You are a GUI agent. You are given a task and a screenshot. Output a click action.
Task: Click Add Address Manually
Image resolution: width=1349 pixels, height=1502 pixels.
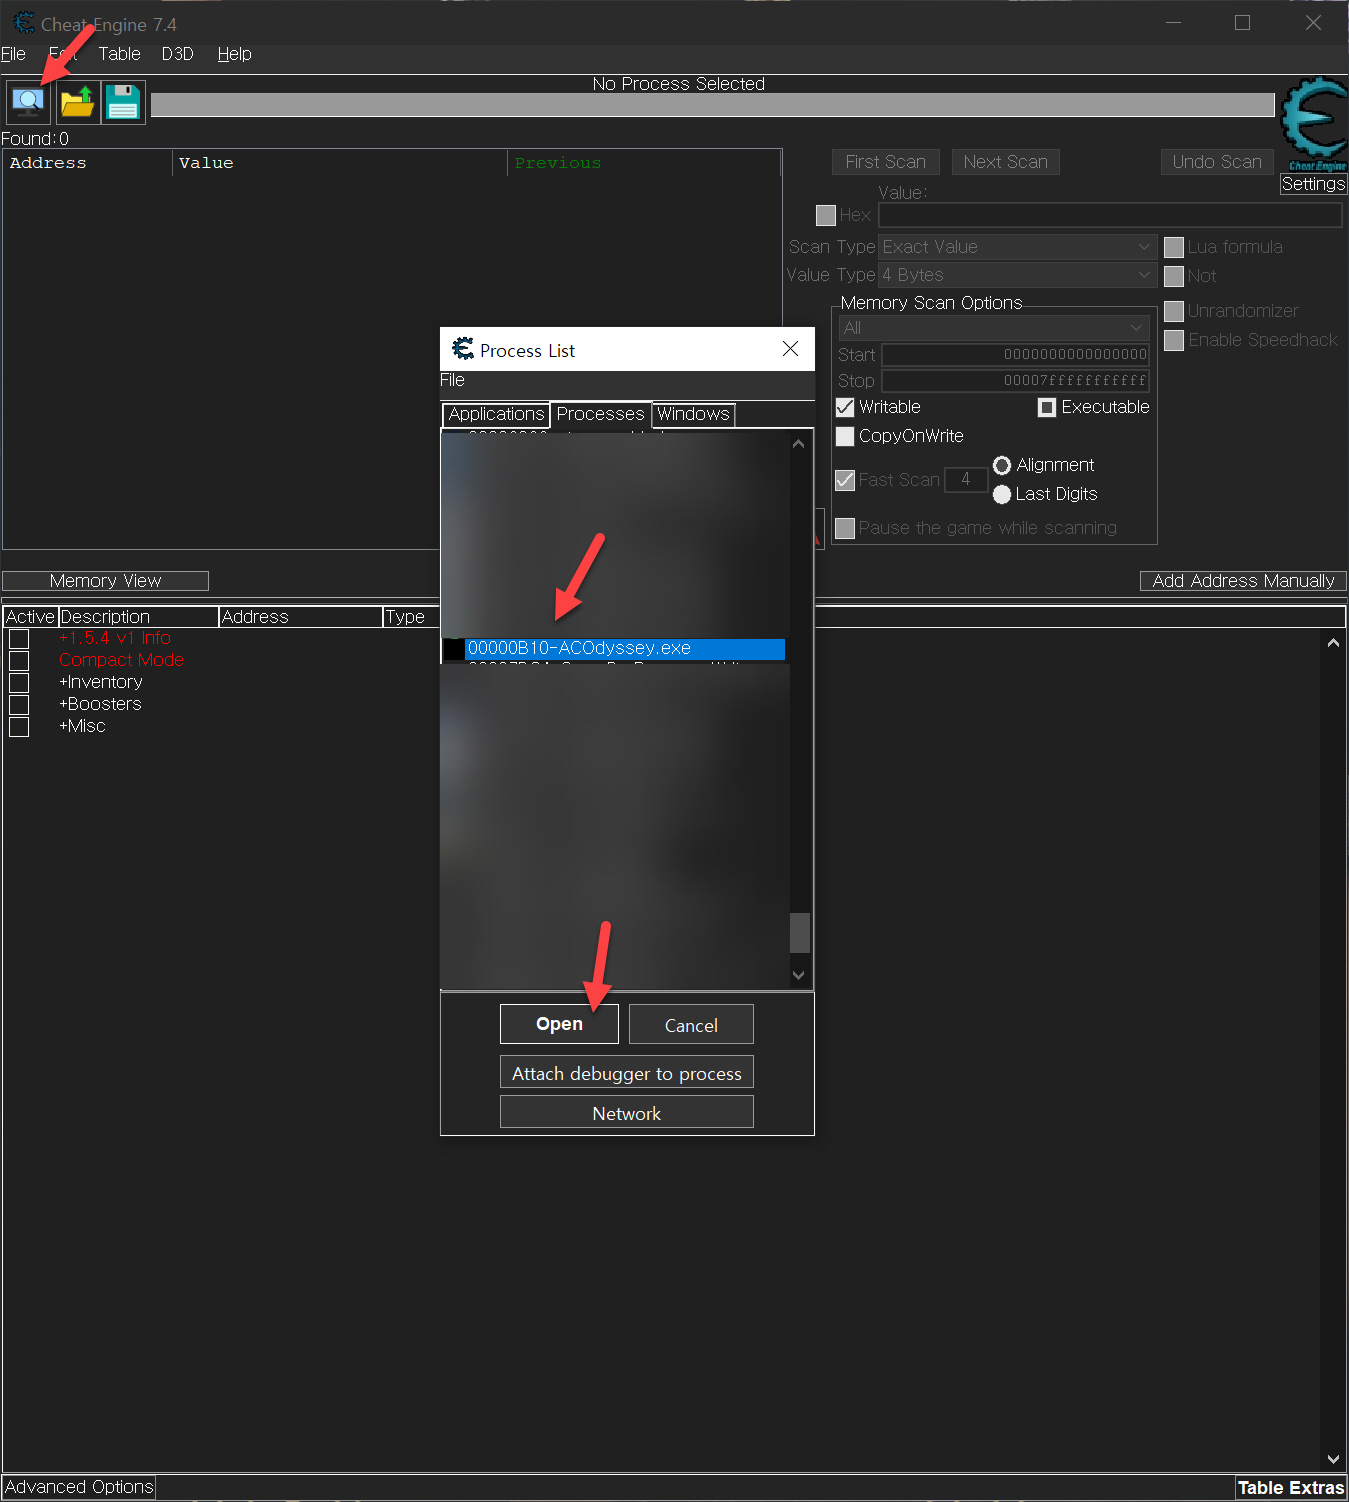pos(1243,581)
